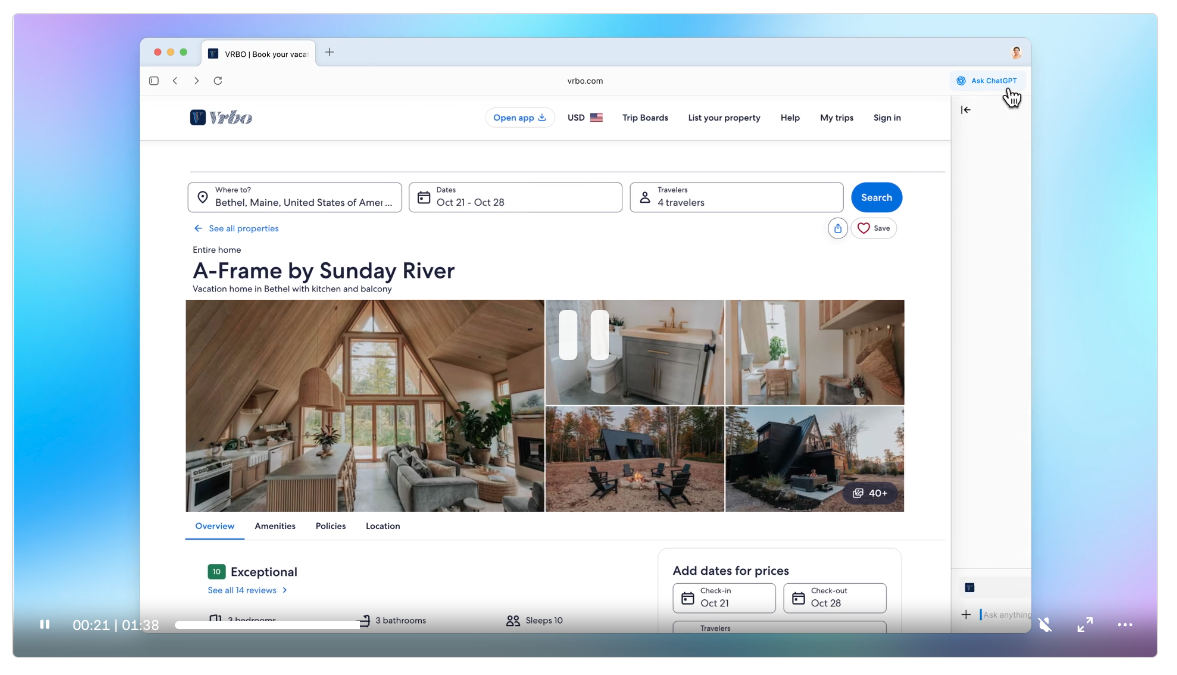Save the property with heart button
1177x675 pixels.
coord(874,228)
